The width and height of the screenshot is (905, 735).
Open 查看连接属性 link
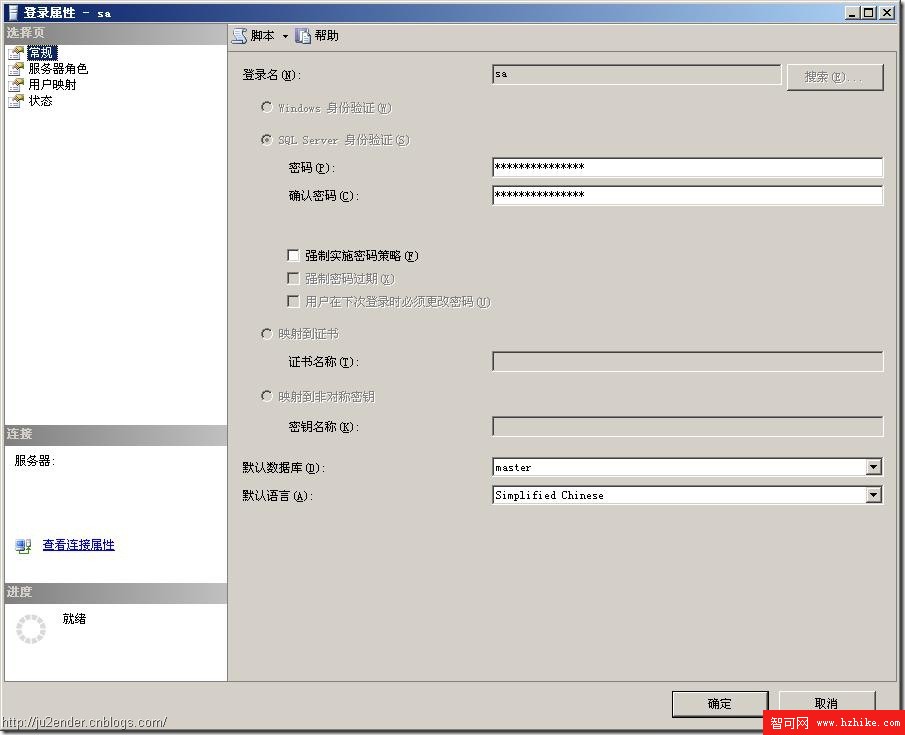(78, 545)
